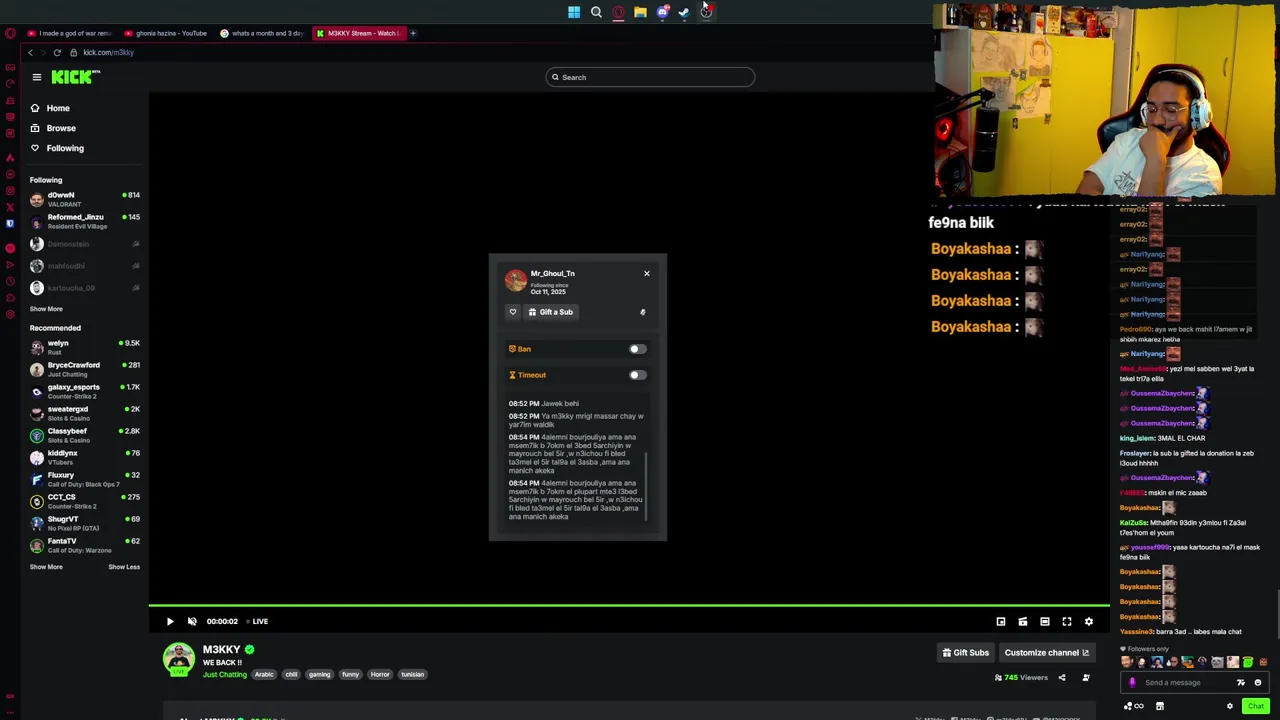Click Show Less under recommended list

[x=124, y=567]
